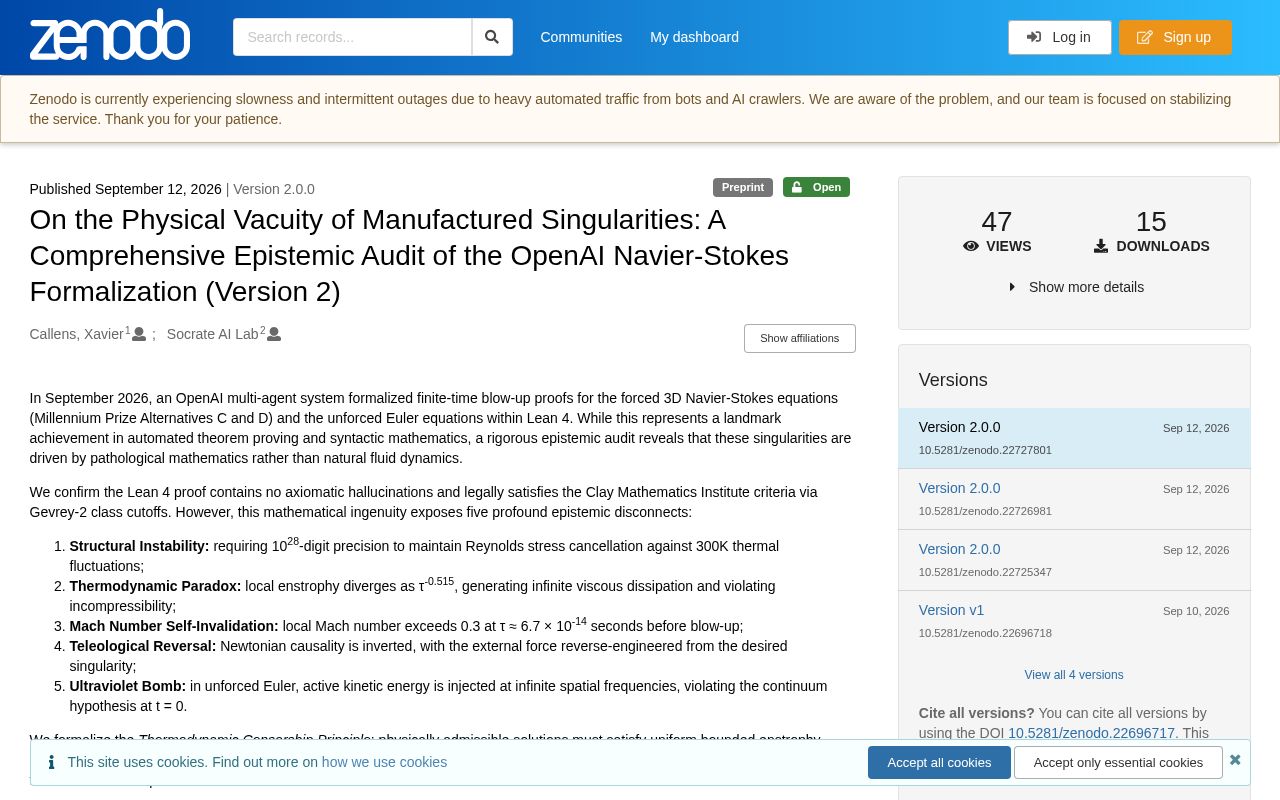
Task: Click the downloads arrow icon
Action: coord(1101,246)
